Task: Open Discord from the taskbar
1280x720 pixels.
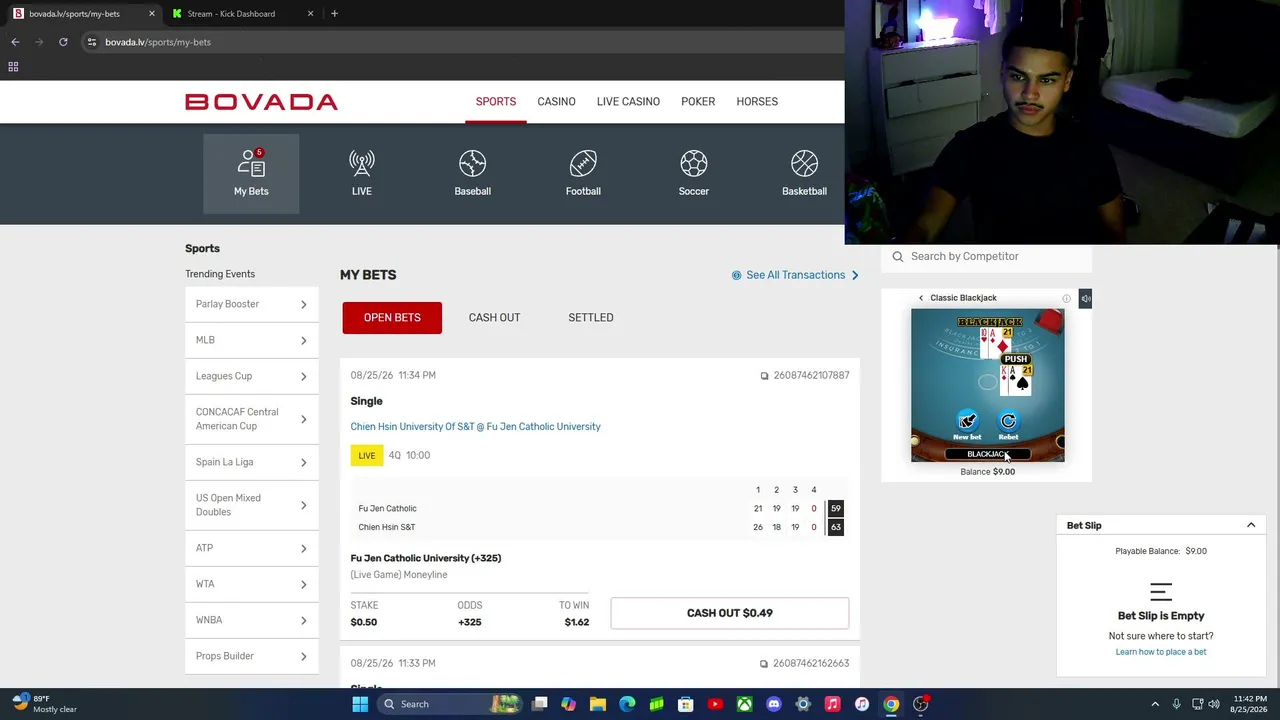Action: 773,704
